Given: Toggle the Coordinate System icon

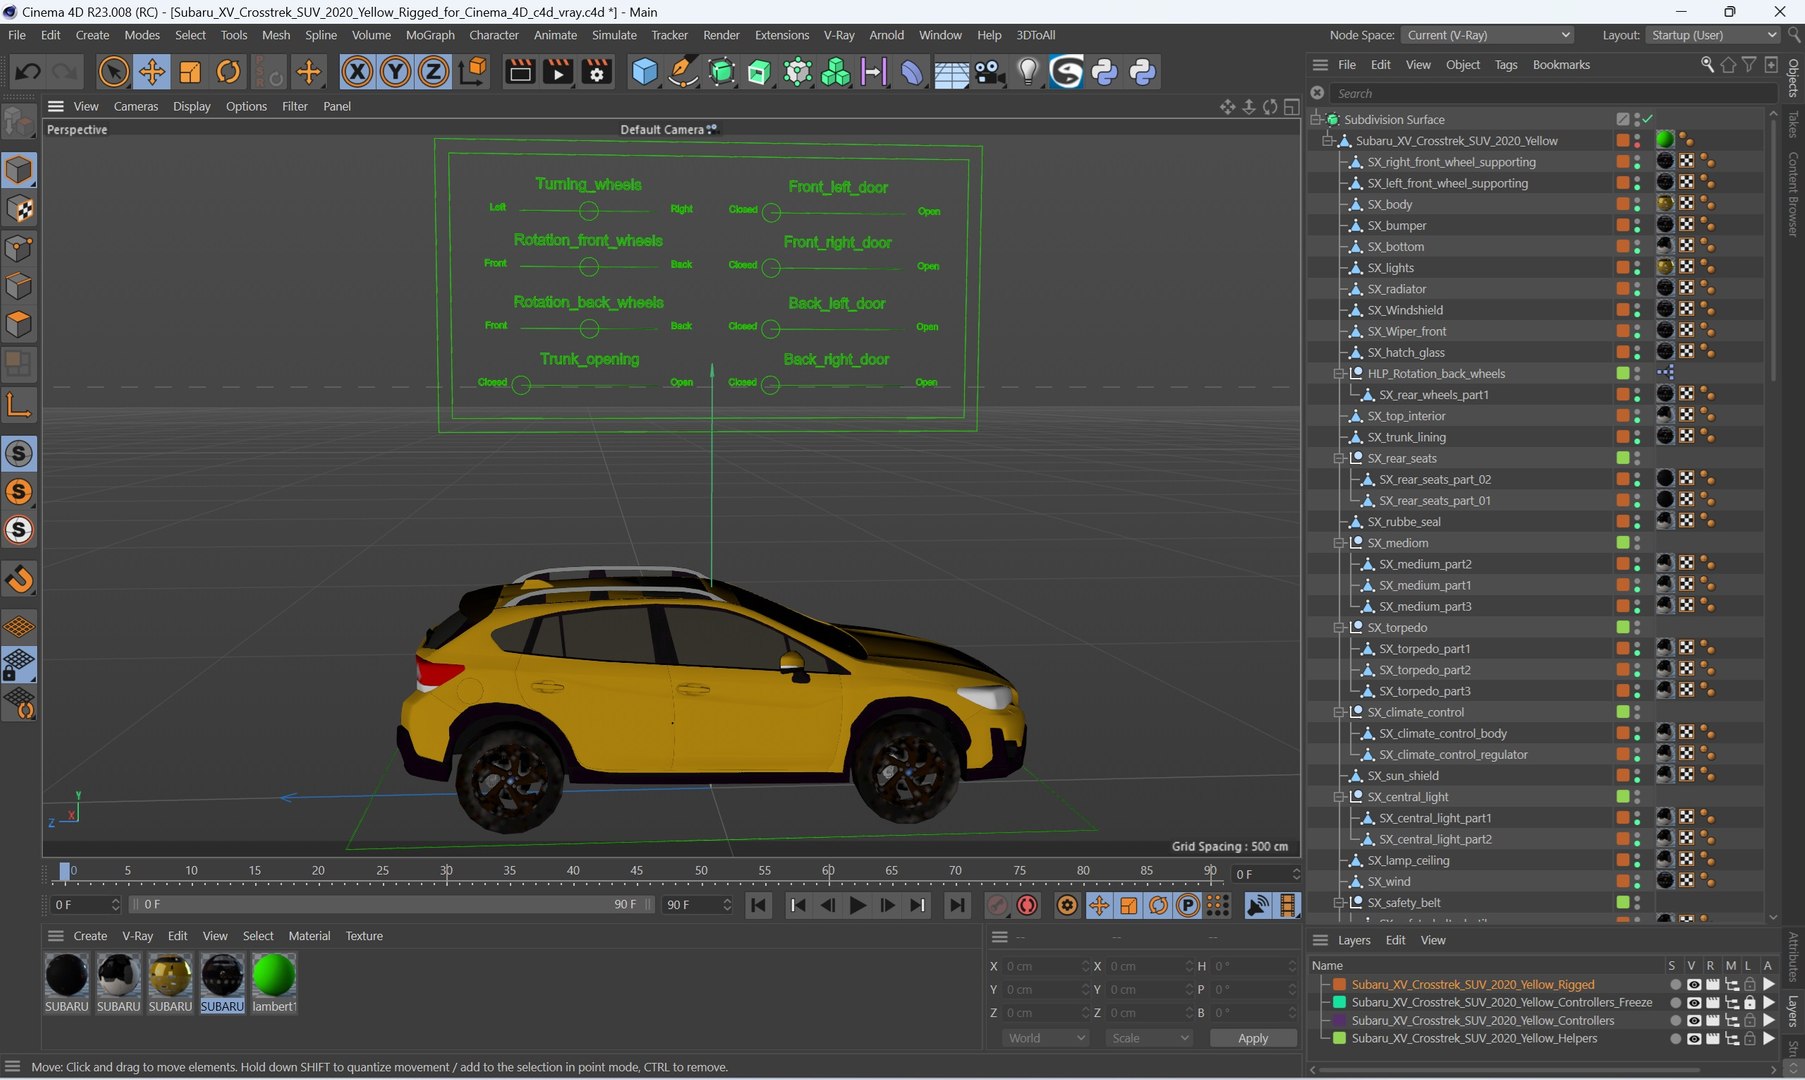Looking at the screenshot, I should 472,72.
